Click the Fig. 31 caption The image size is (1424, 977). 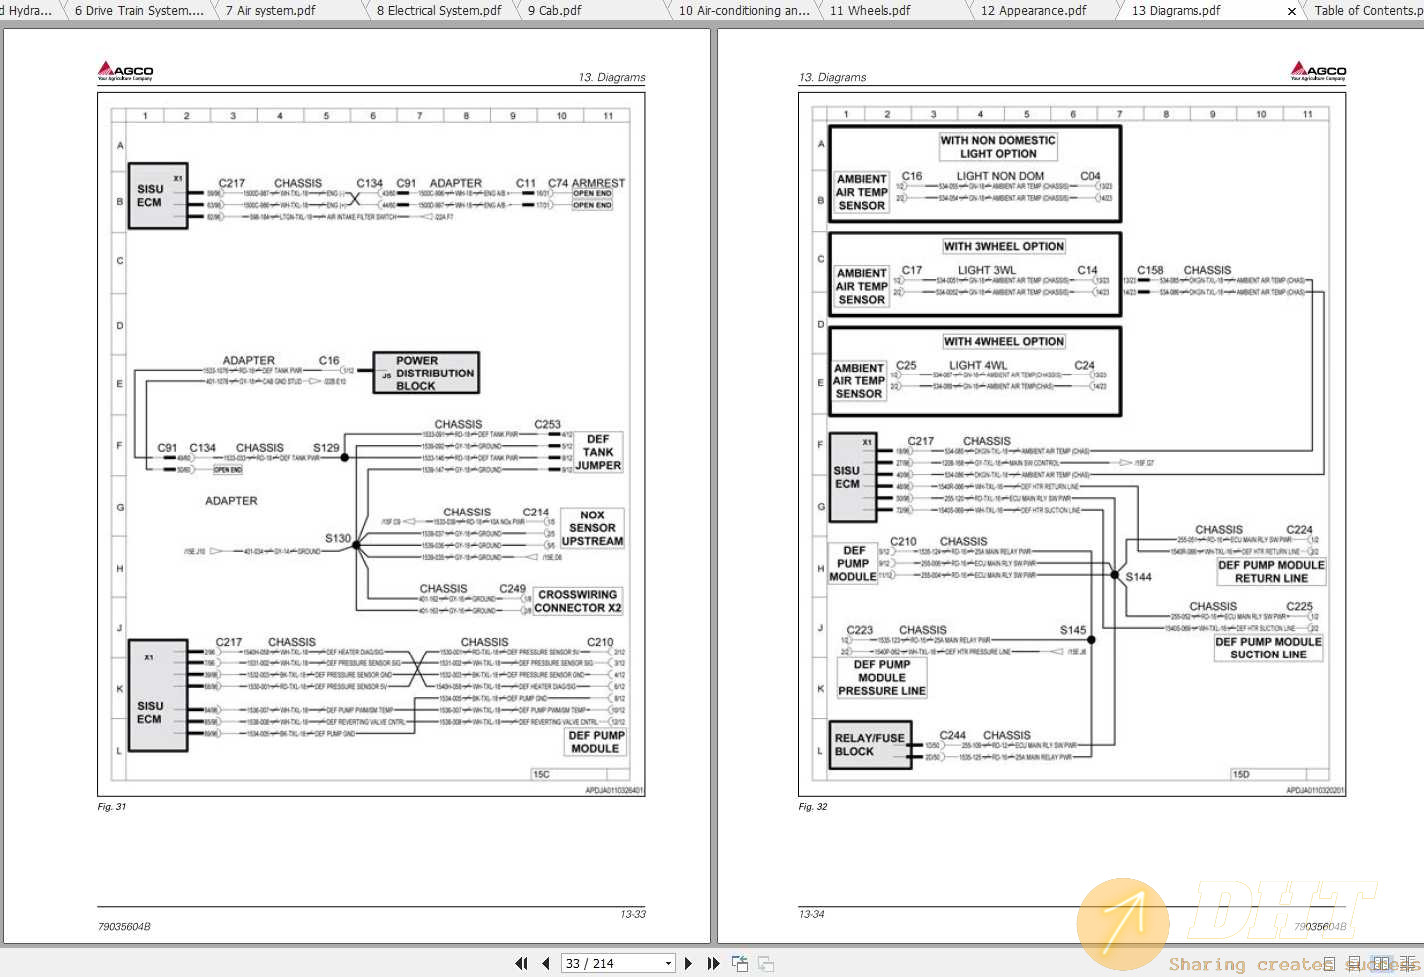(x=112, y=806)
